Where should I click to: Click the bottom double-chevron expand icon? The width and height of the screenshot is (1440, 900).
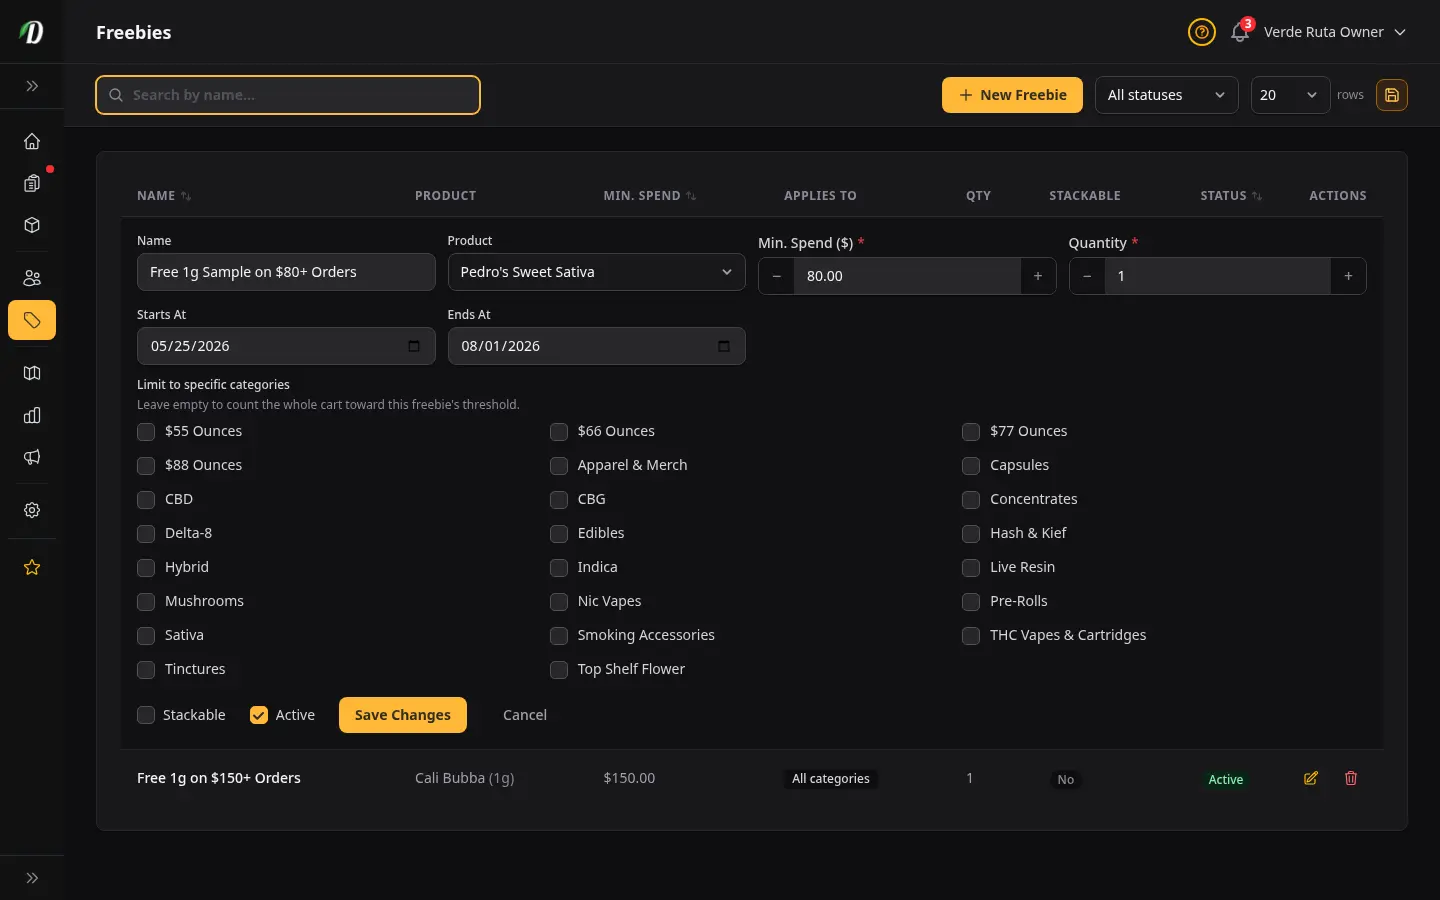pos(32,878)
